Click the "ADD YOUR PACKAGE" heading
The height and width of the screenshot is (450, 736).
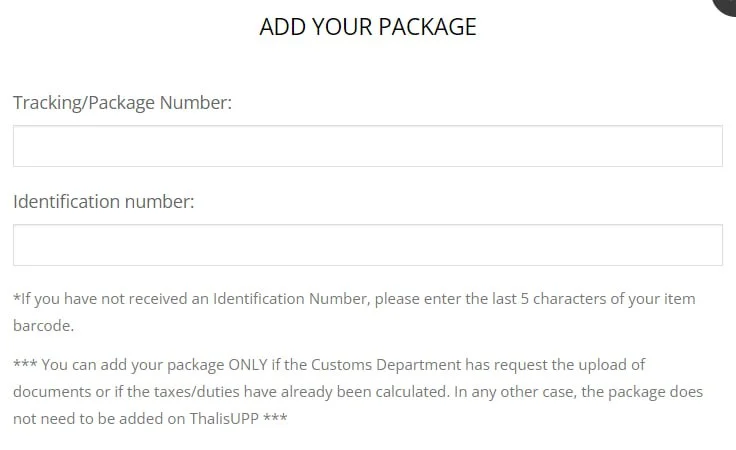point(367,27)
